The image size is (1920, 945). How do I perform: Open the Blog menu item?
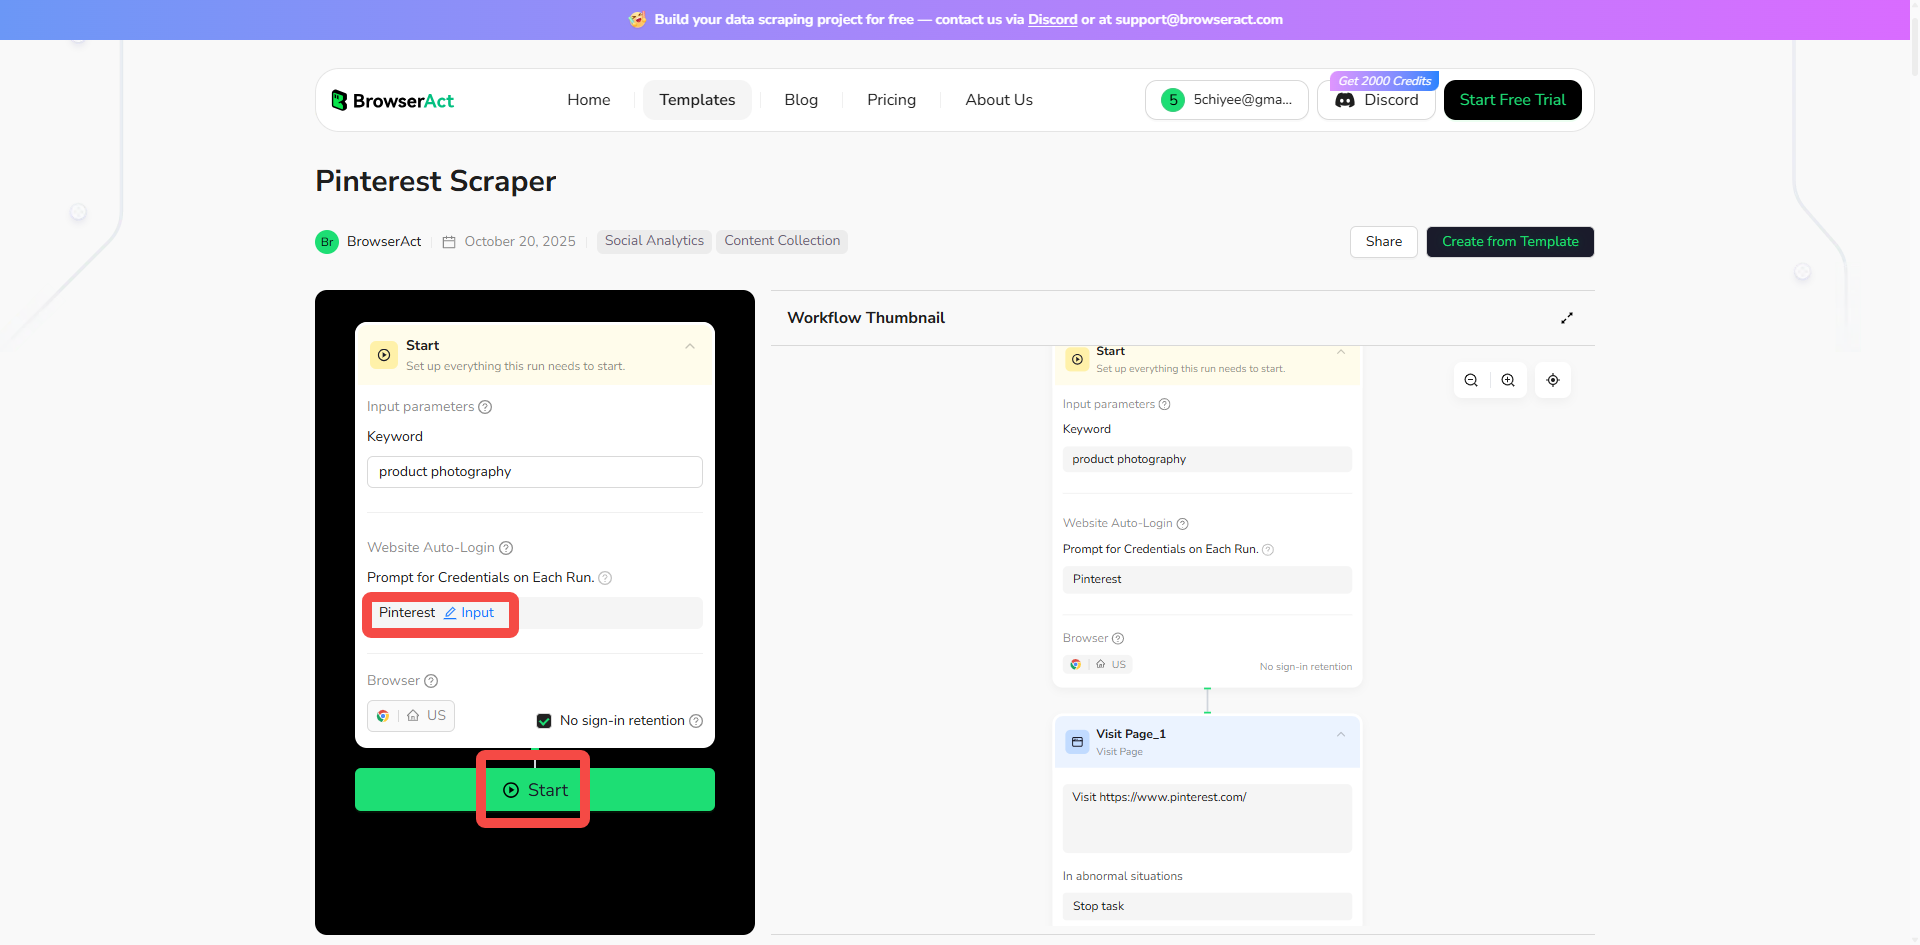(x=800, y=100)
